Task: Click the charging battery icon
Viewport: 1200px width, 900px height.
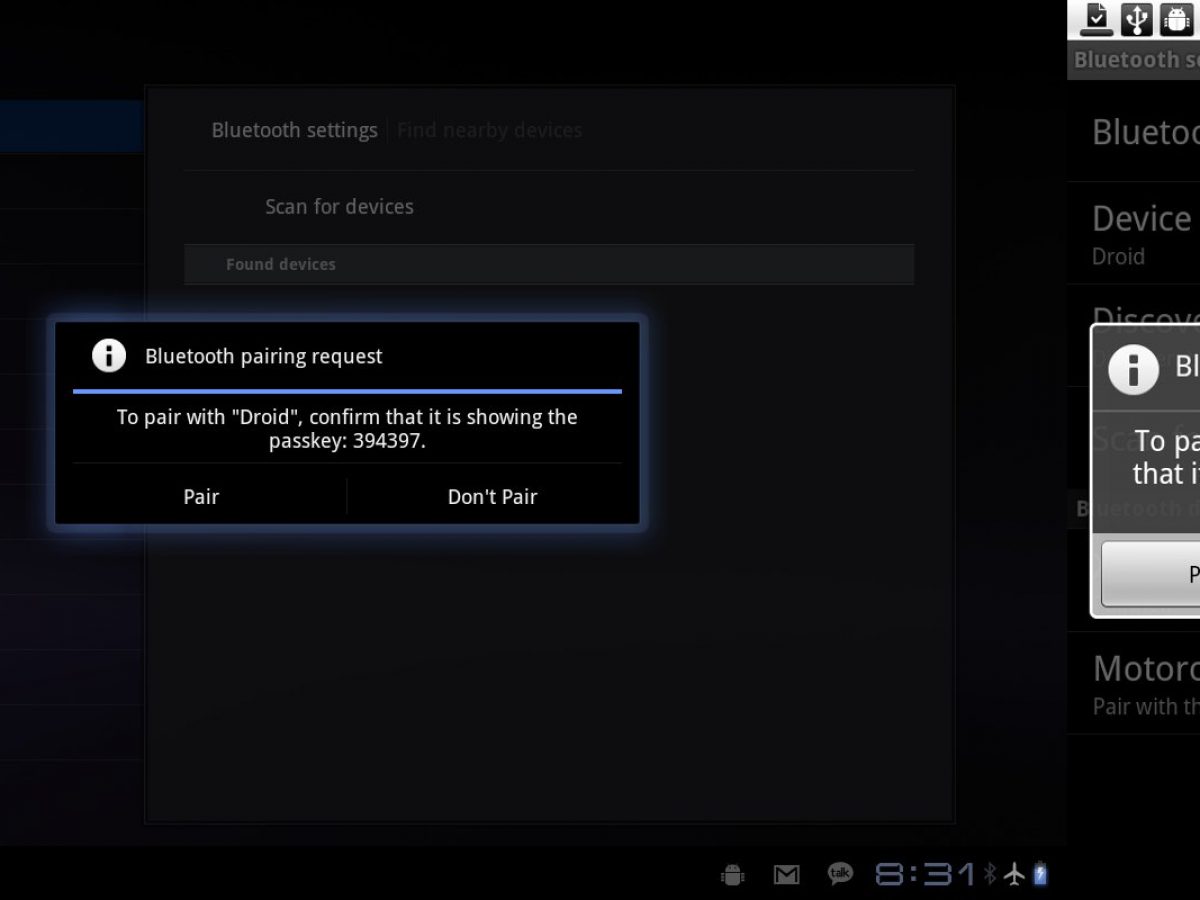Action: pyautogui.click(x=1040, y=874)
